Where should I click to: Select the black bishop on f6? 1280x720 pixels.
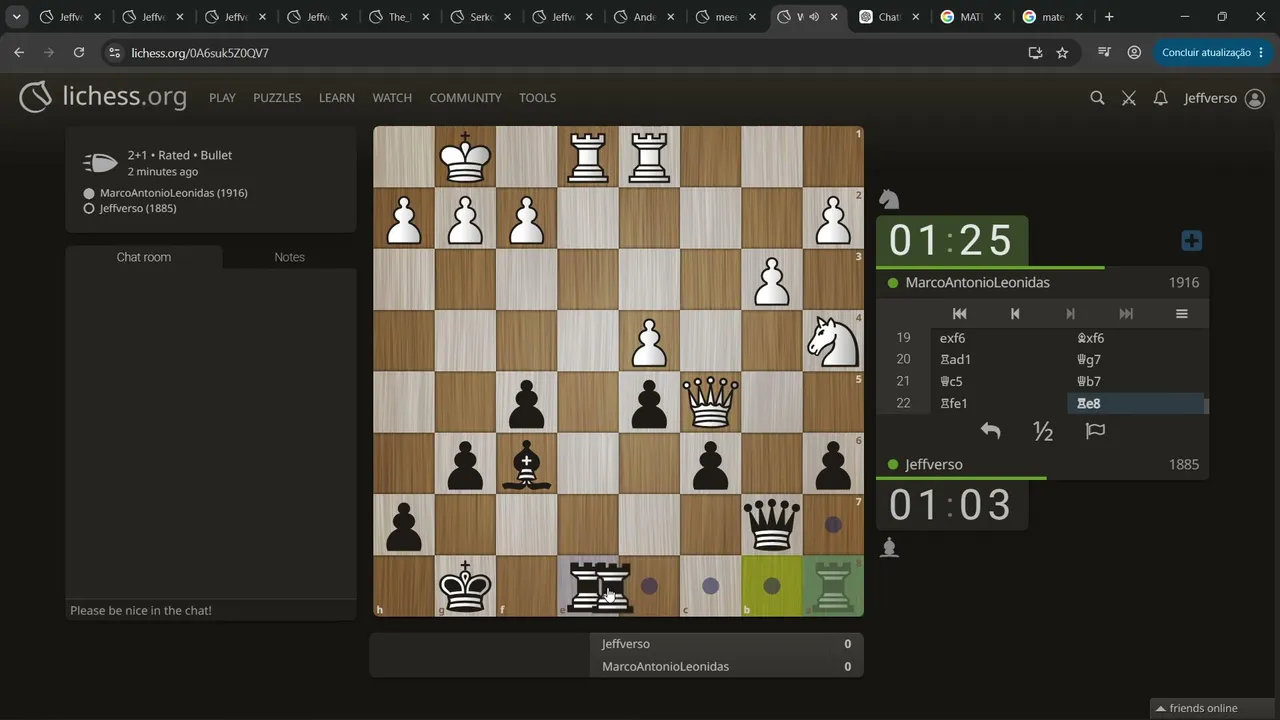[x=526, y=464]
